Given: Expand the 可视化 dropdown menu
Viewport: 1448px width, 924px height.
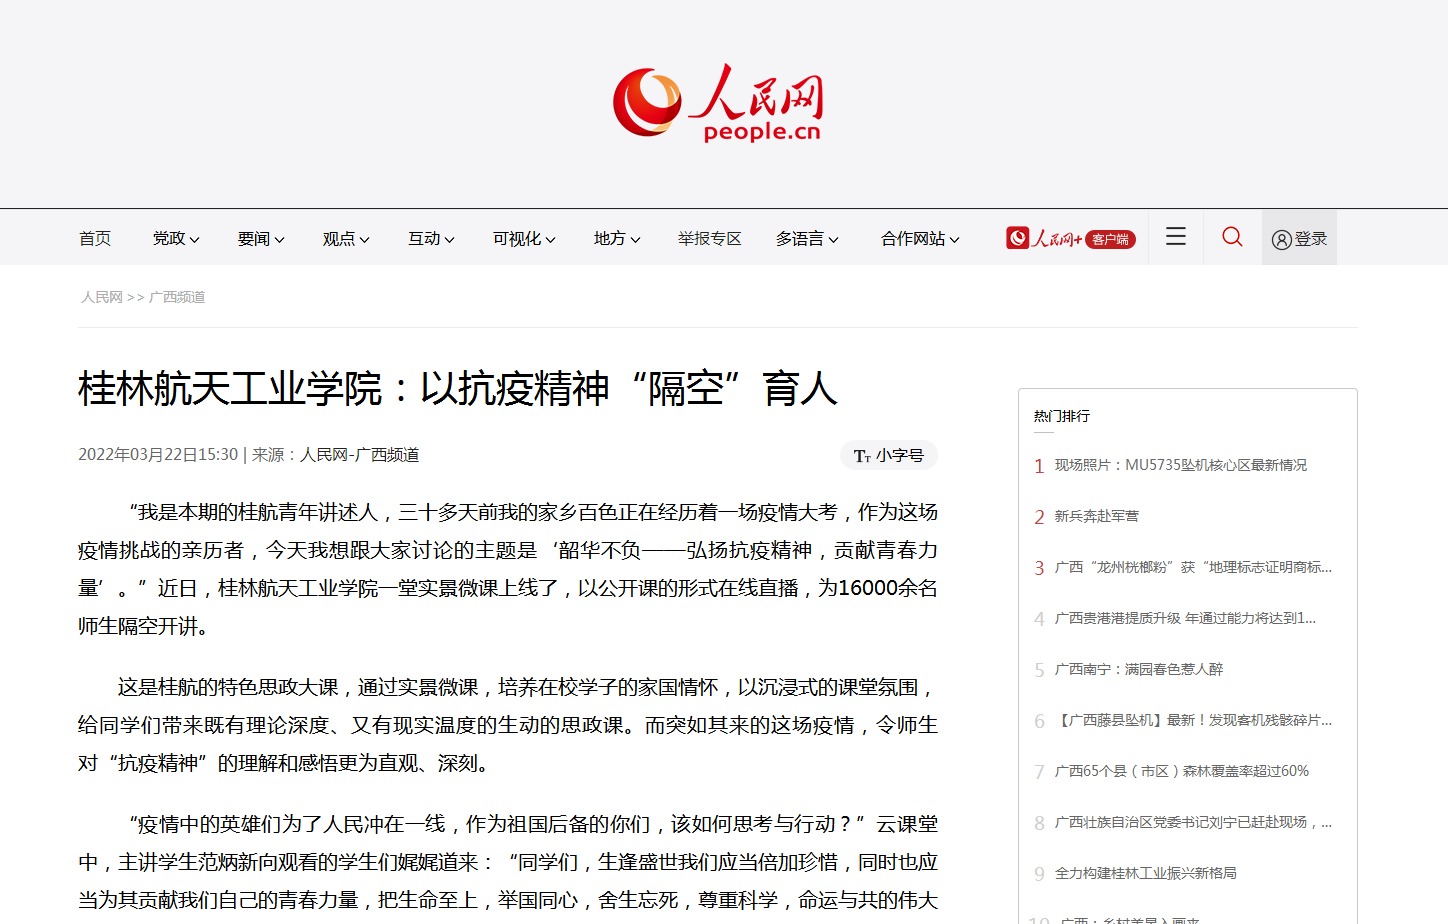Looking at the screenshot, I should 524,239.
